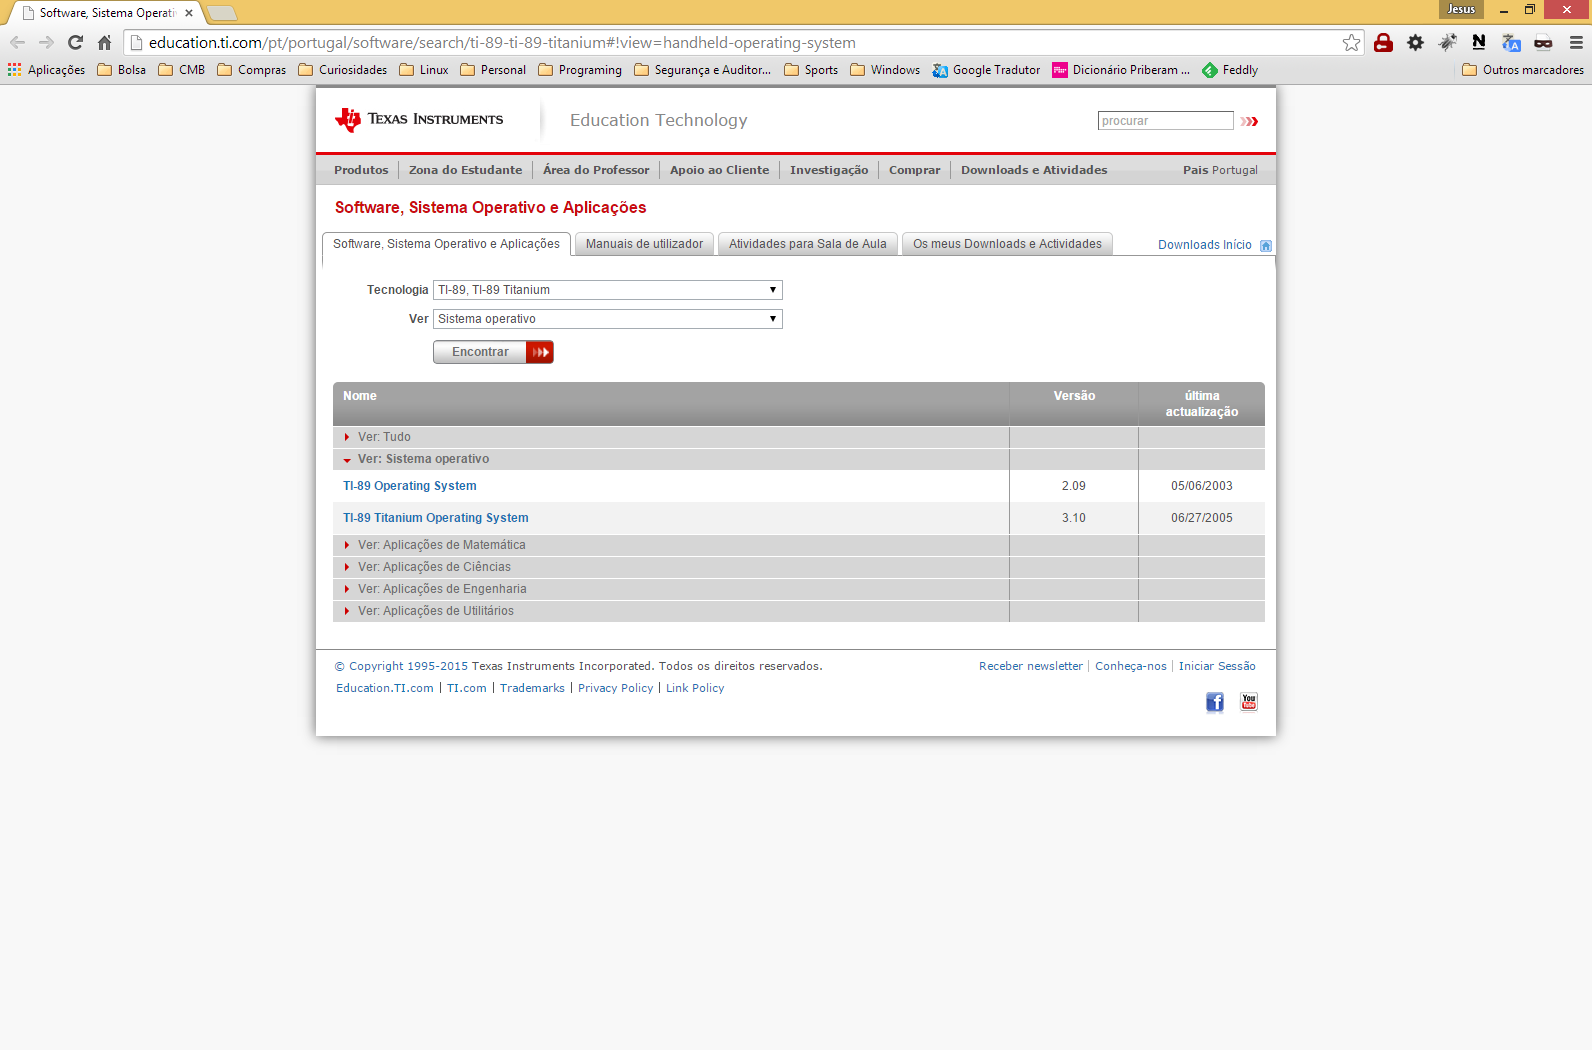Click the red lock extension icon

pyautogui.click(x=1384, y=42)
